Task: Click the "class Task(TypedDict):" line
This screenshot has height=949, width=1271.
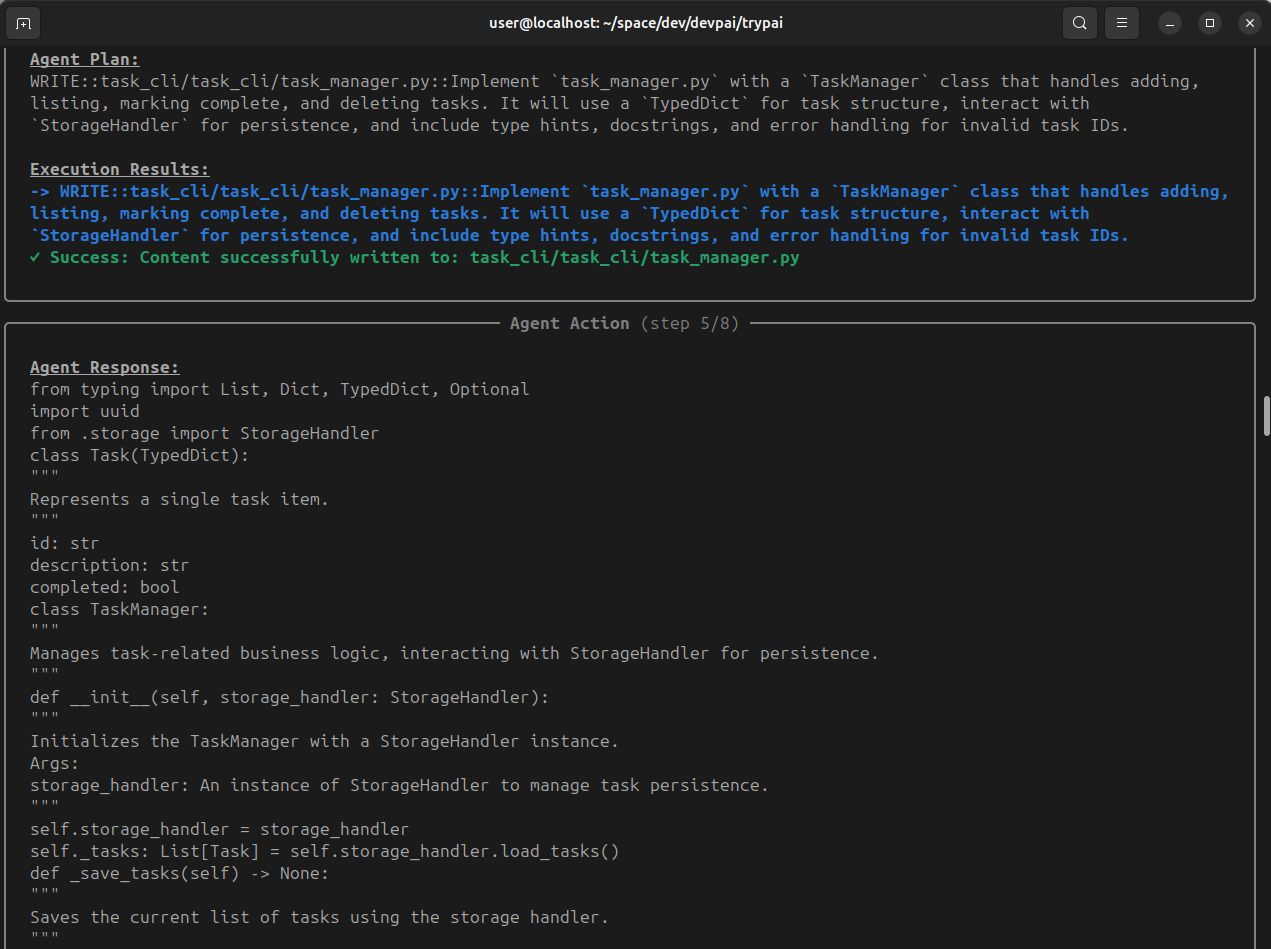Action: pyautogui.click(x=140, y=455)
